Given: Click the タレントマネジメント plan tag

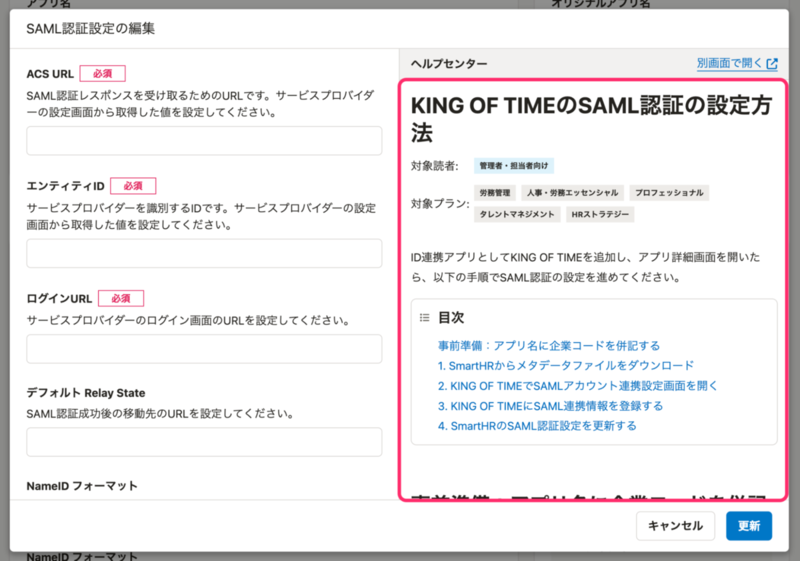Looking at the screenshot, I should tap(517, 214).
